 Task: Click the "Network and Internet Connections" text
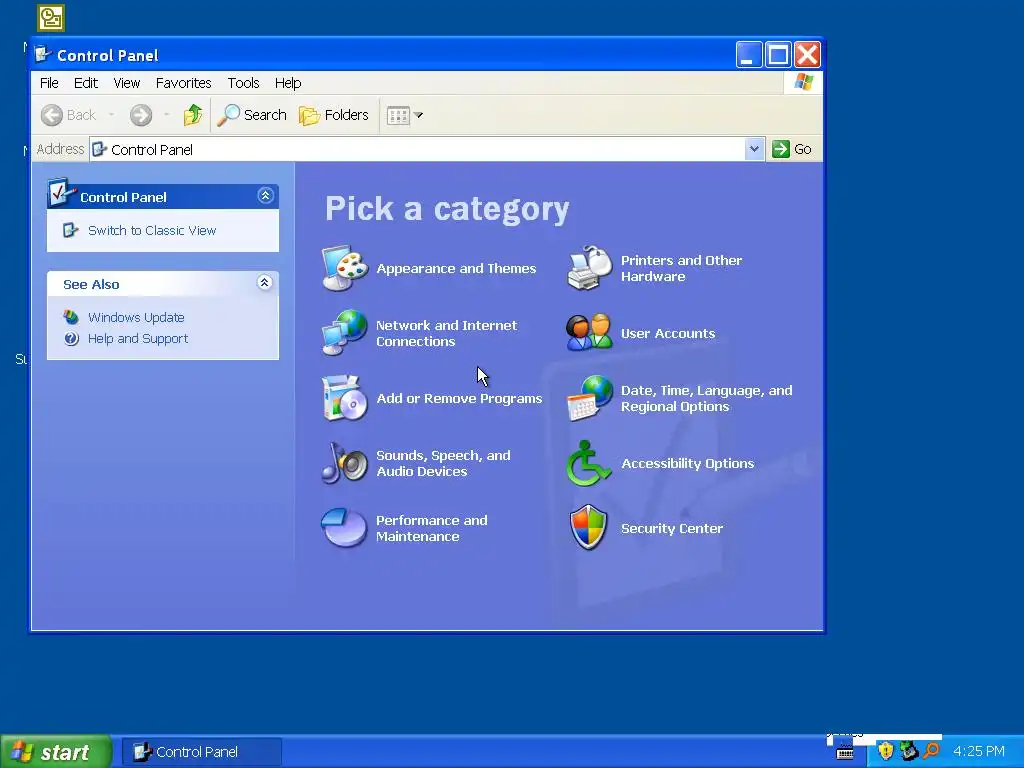446,333
